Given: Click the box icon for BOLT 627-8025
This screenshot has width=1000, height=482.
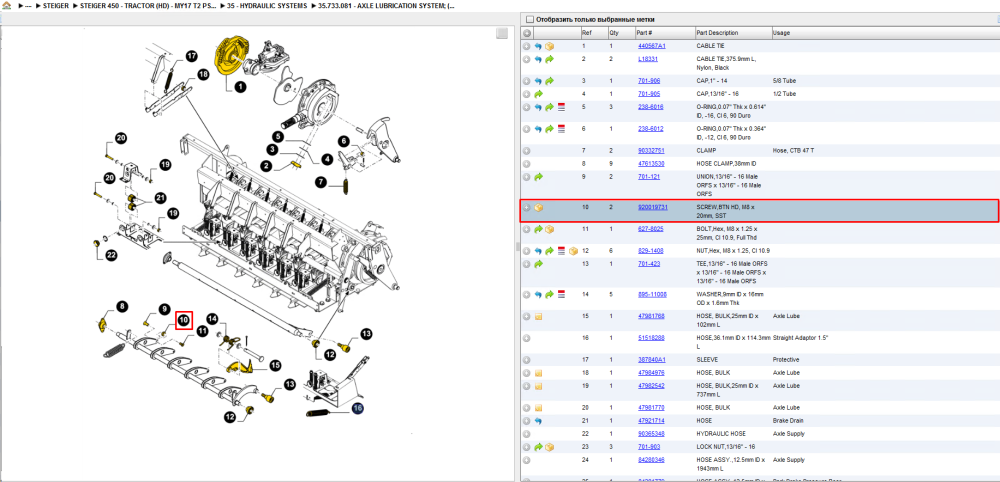Looking at the screenshot, I should (x=549, y=228).
